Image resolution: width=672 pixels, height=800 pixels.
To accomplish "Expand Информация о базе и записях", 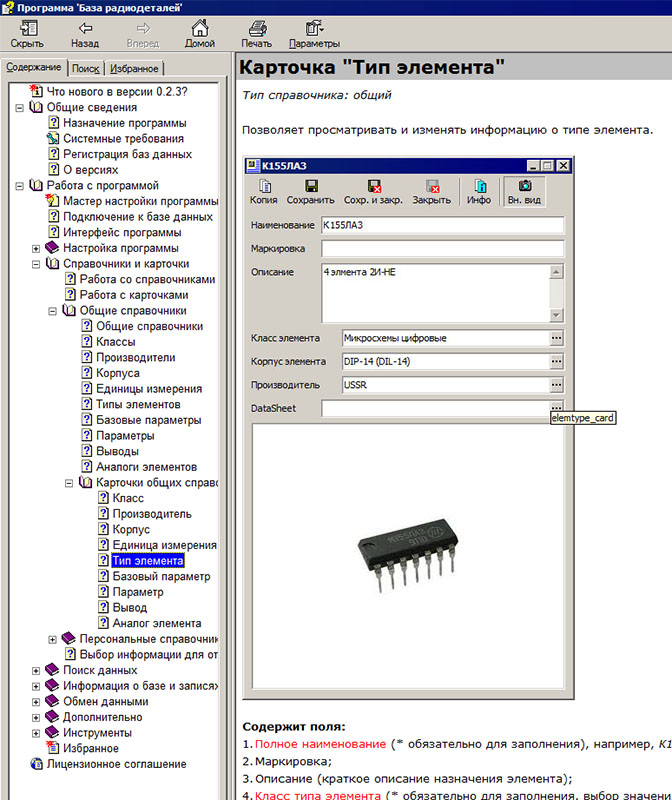I will pyautogui.click(x=36, y=686).
